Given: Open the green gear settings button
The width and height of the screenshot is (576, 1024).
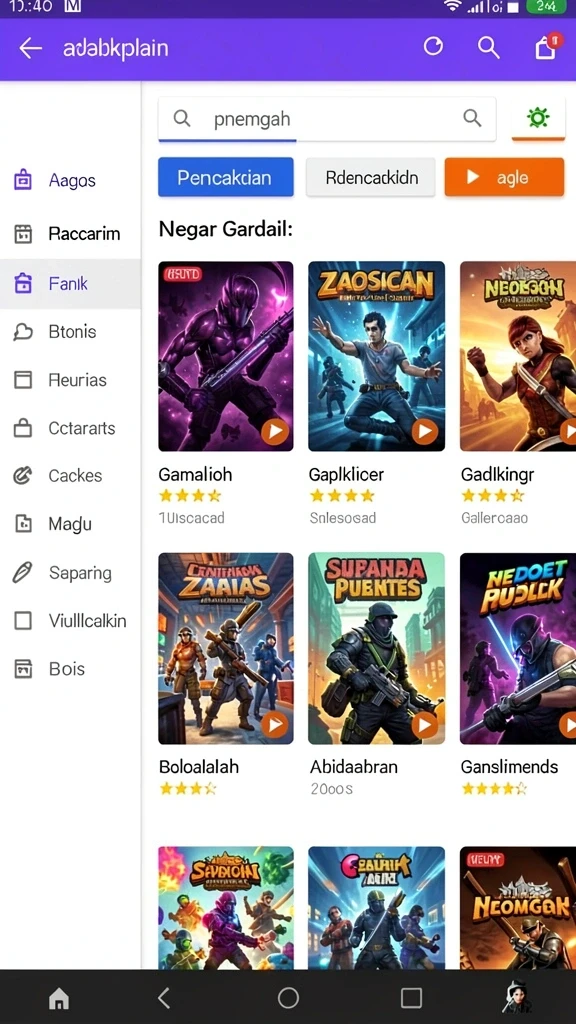Looking at the screenshot, I should (538, 118).
